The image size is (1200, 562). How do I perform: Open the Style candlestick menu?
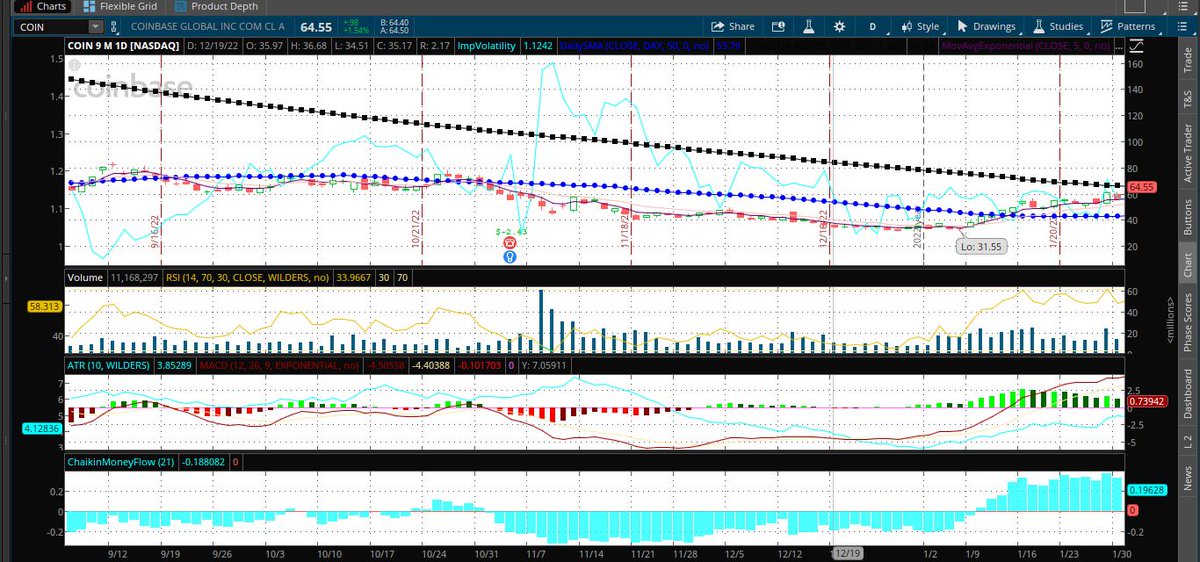pos(920,26)
